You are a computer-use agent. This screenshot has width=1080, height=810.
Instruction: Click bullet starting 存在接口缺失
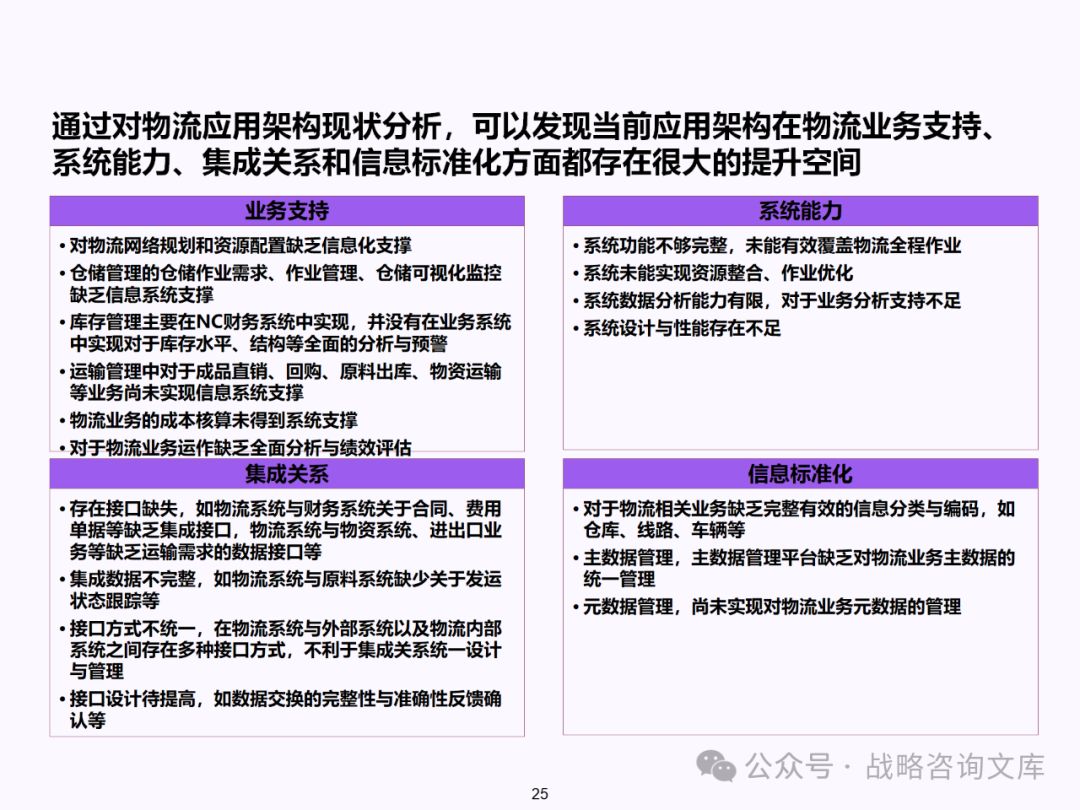click(x=280, y=530)
